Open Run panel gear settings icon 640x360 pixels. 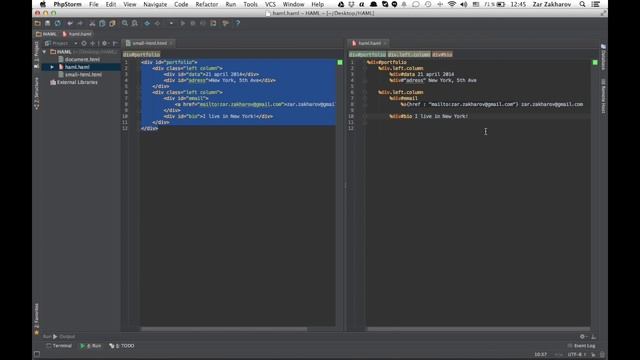[x=583, y=337]
